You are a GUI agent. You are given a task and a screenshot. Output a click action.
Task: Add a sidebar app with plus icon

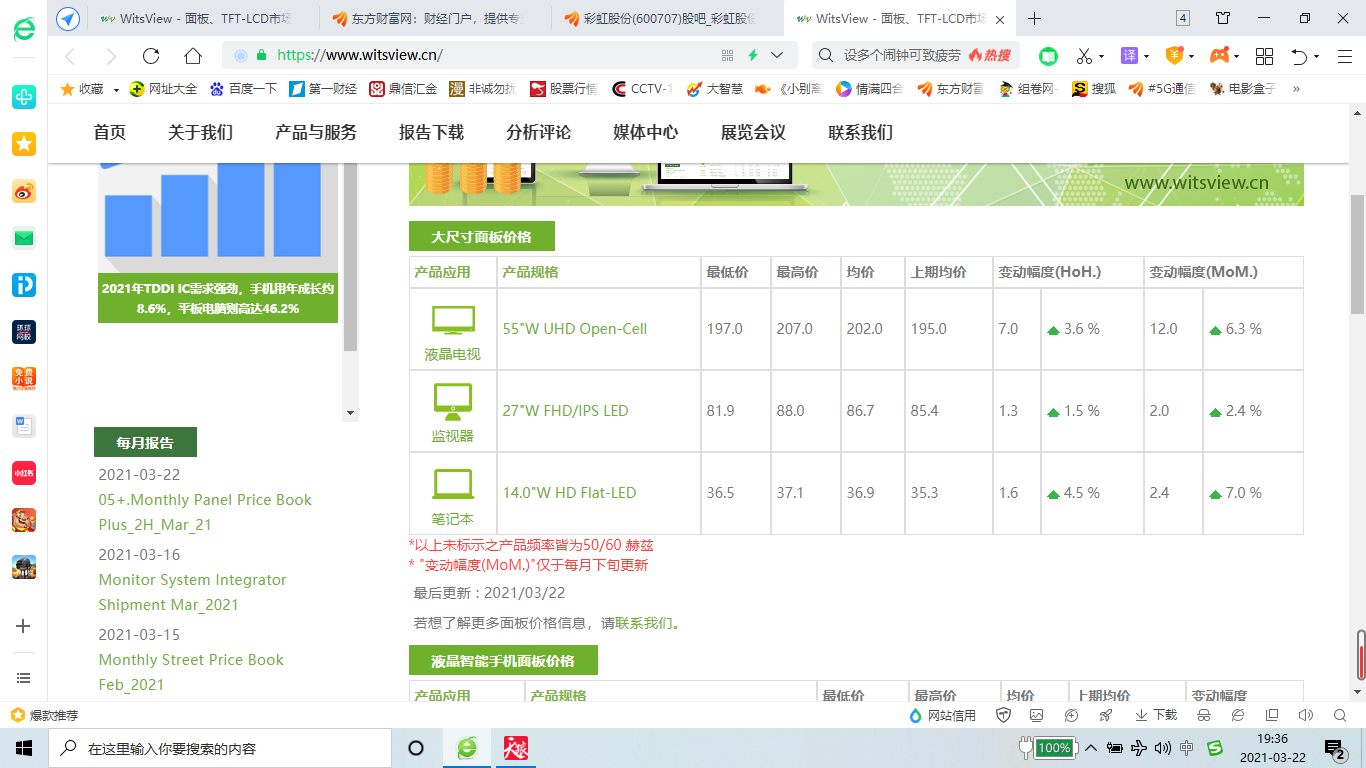tap(23, 626)
